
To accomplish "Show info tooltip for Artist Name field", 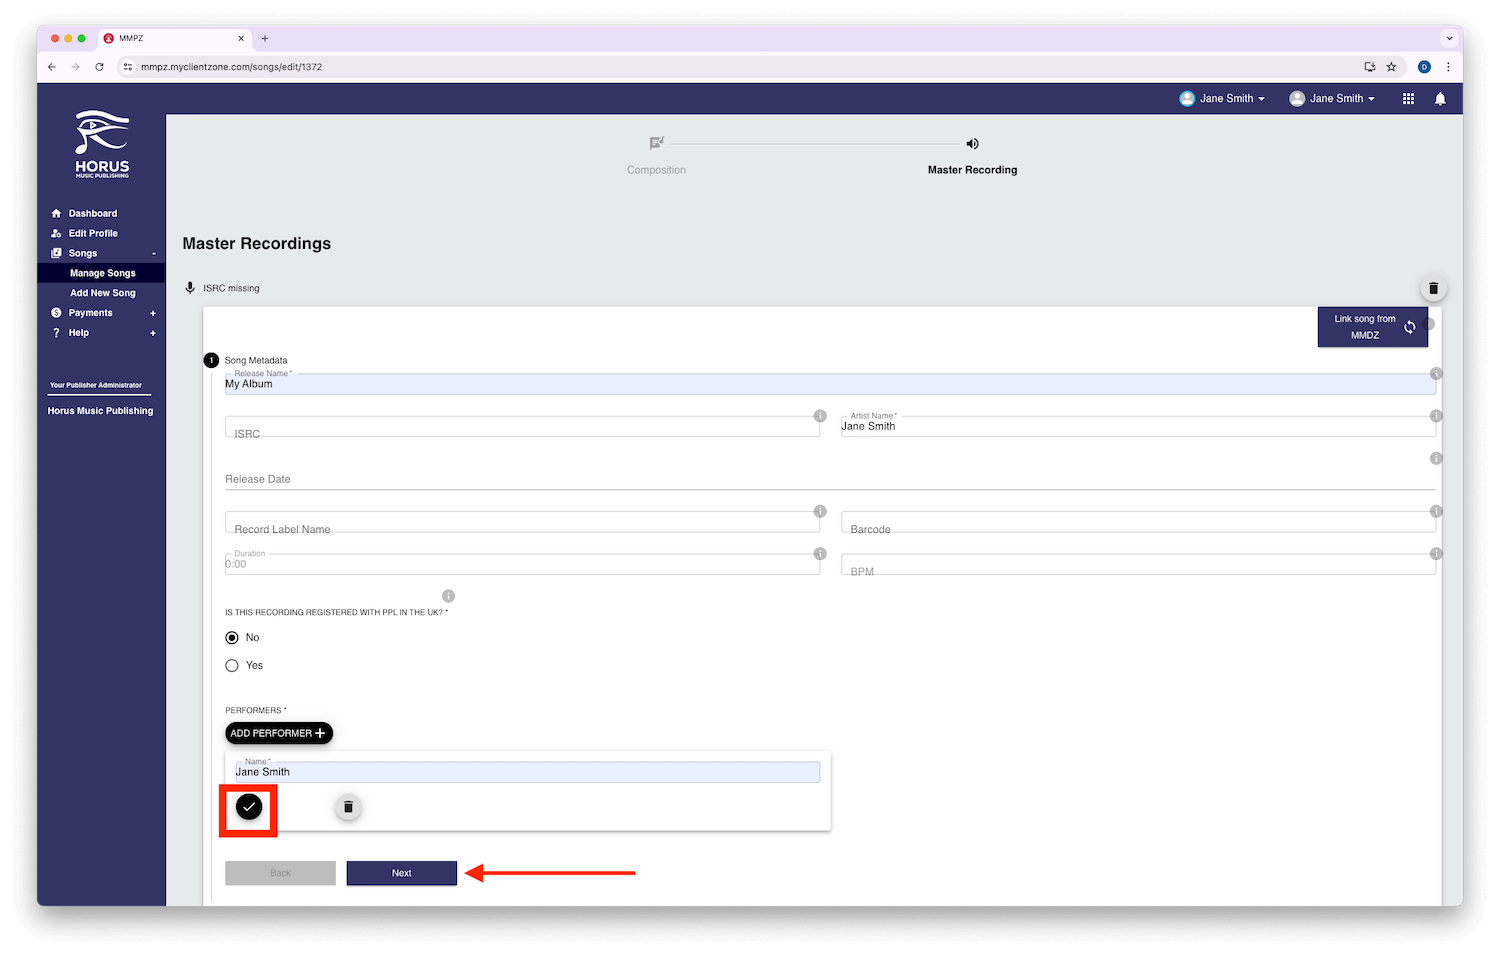I will 1436,415.
